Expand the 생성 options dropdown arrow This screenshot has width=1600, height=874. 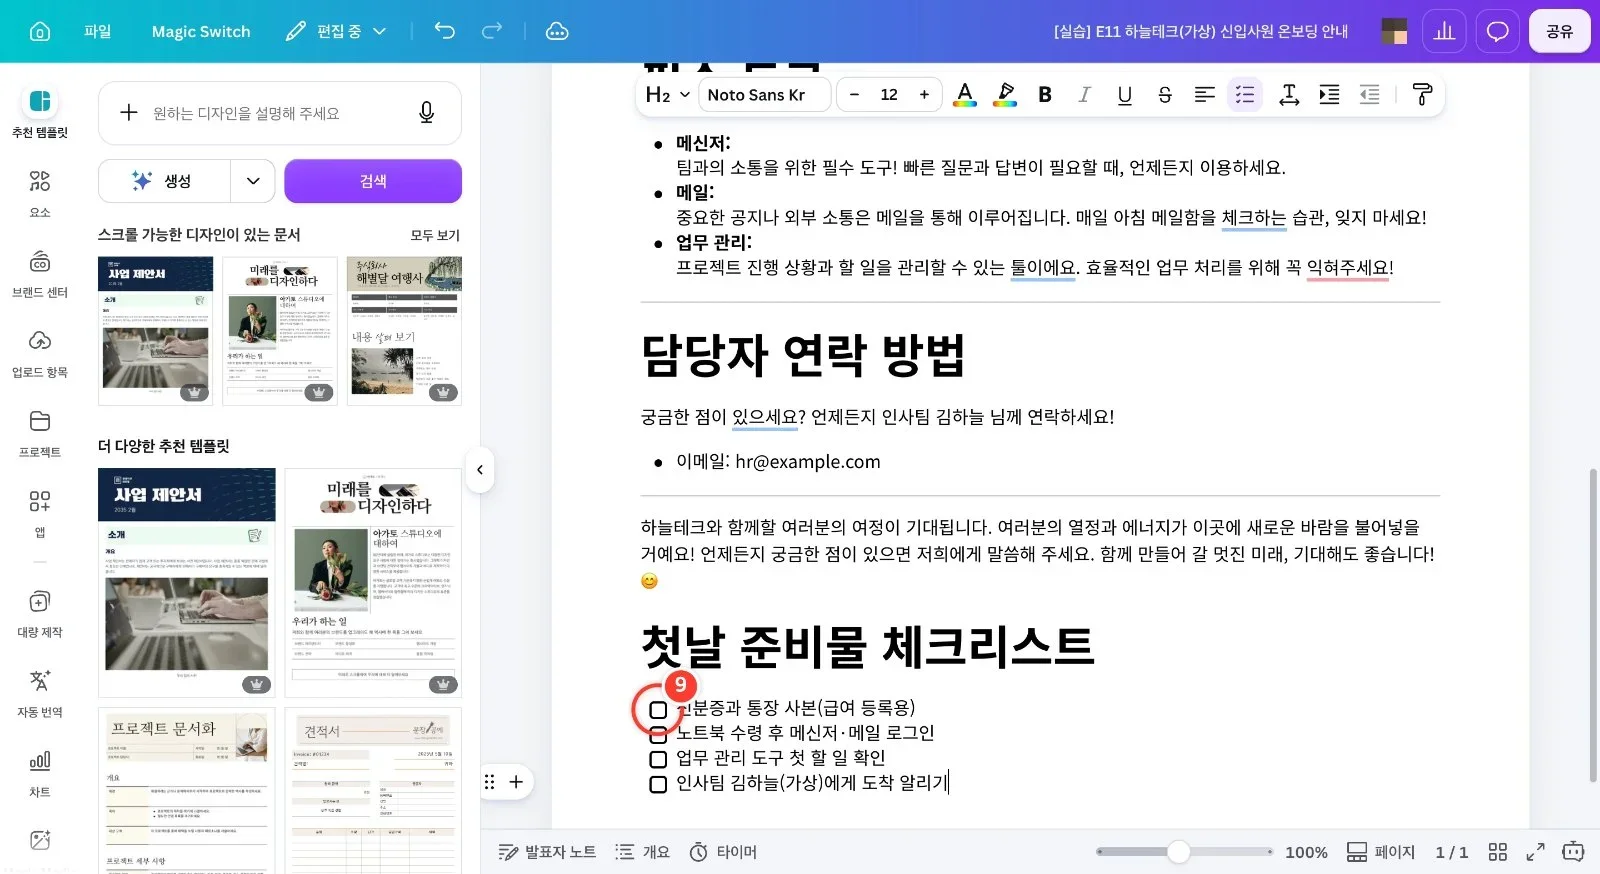253,181
